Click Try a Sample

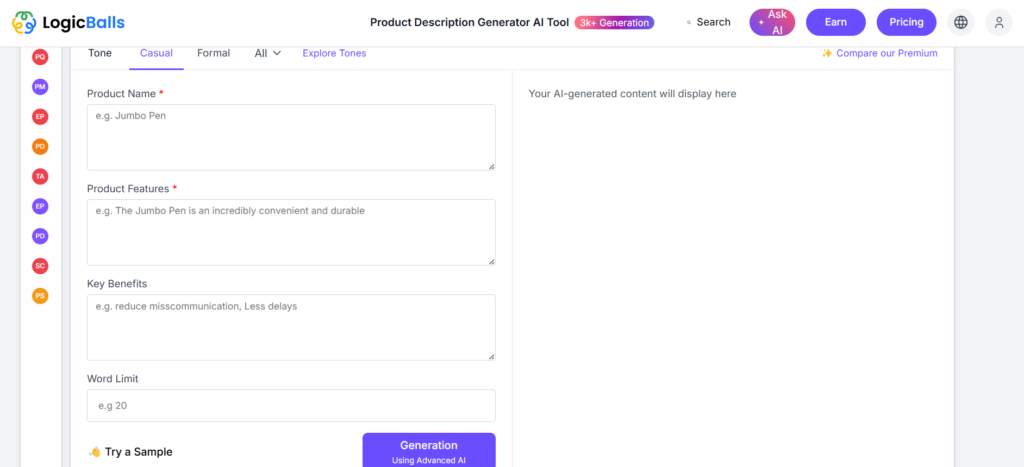pyautogui.click(x=131, y=452)
